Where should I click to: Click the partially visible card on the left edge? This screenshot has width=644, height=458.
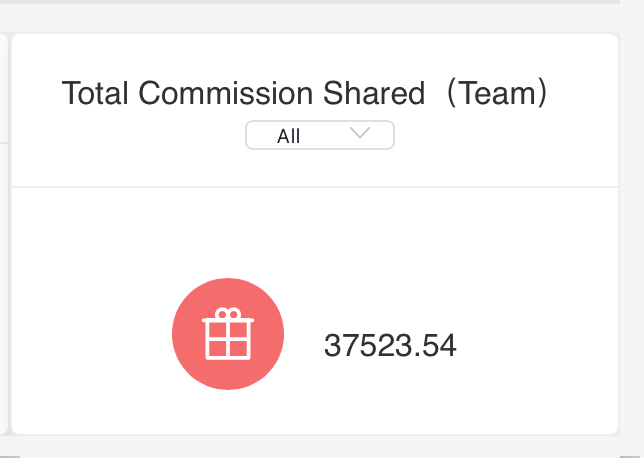click(4, 234)
